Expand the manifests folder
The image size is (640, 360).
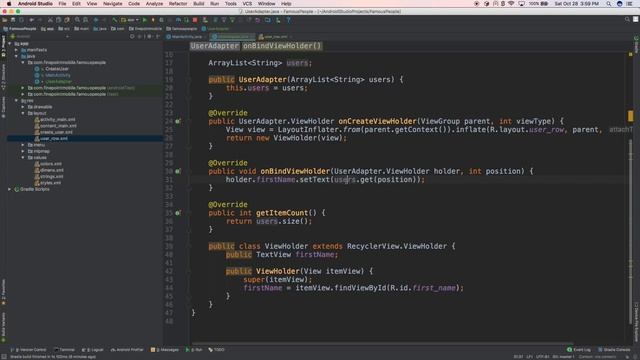(x=16, y=50)
